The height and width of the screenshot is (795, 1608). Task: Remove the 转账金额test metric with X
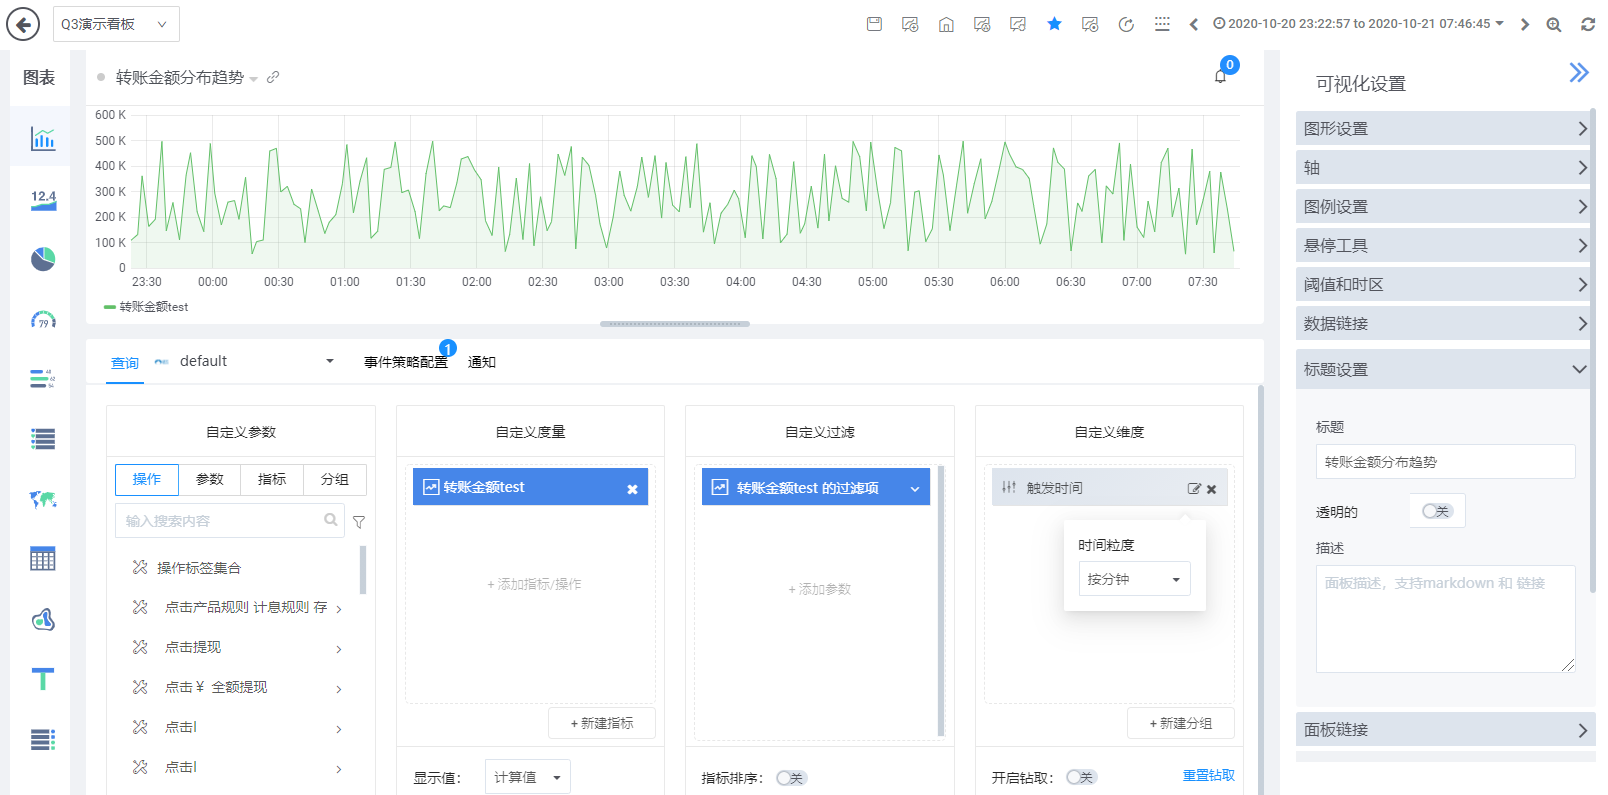tap(632, 489)
